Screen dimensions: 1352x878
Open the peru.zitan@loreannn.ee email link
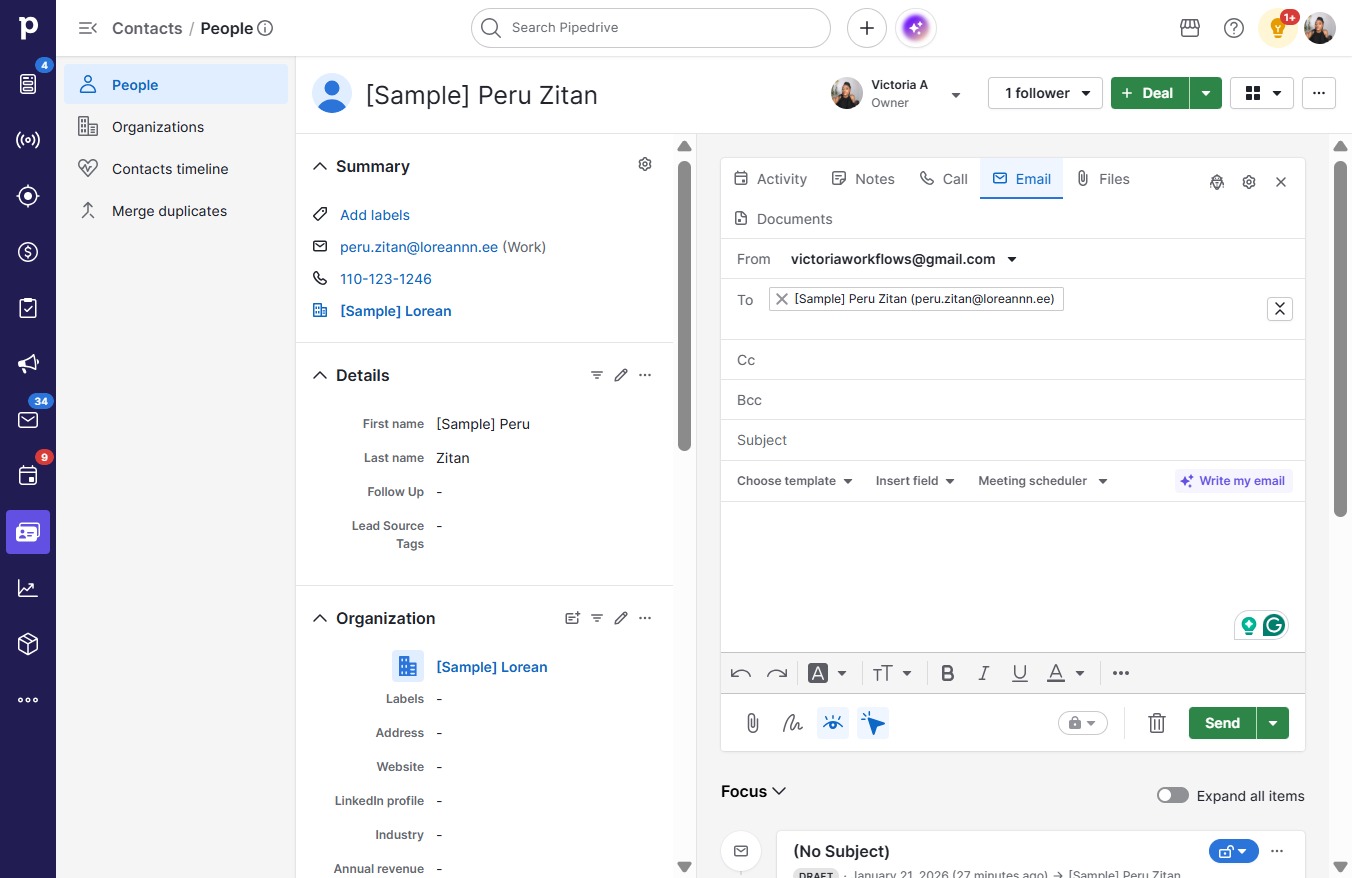coord(419,247)
